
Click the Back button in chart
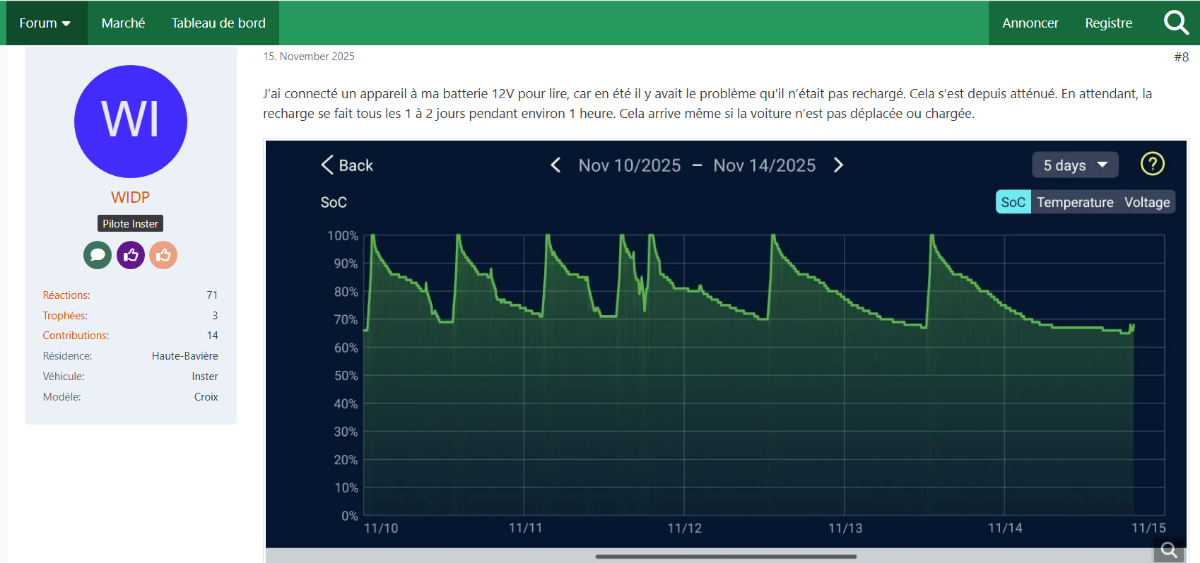[346, 165]
